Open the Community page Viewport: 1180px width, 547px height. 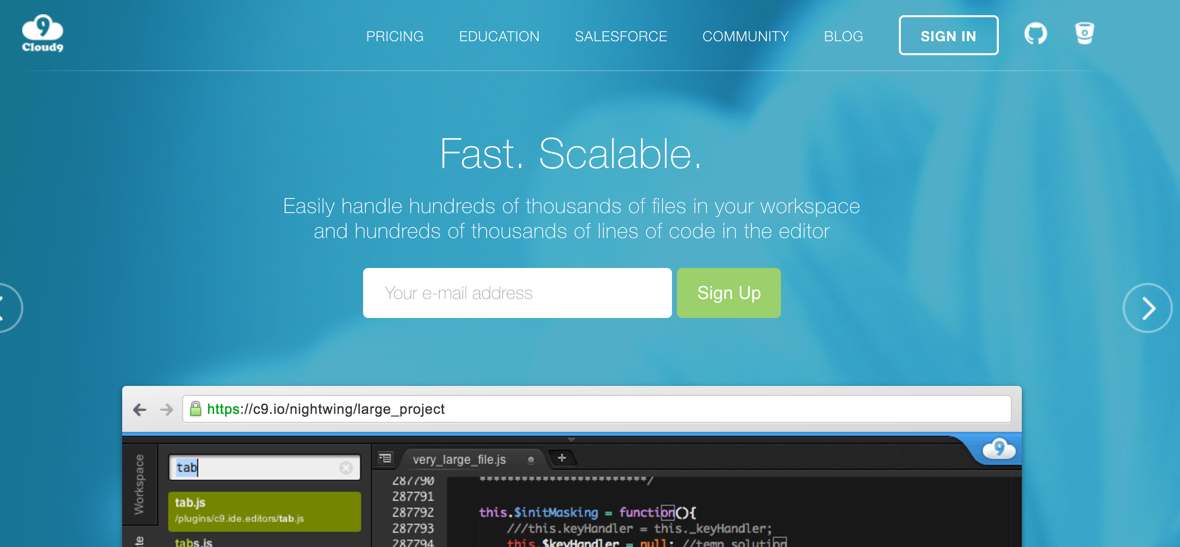(745, 36)
